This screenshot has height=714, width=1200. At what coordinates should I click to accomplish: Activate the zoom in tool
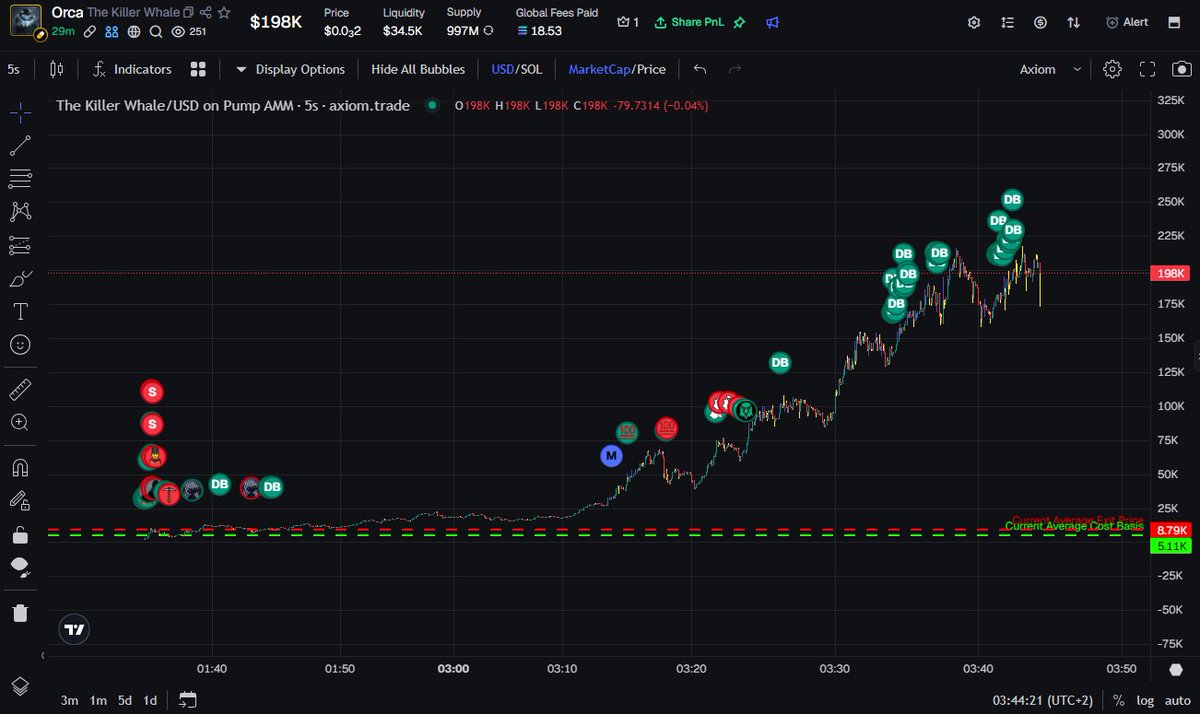point(19,422)
